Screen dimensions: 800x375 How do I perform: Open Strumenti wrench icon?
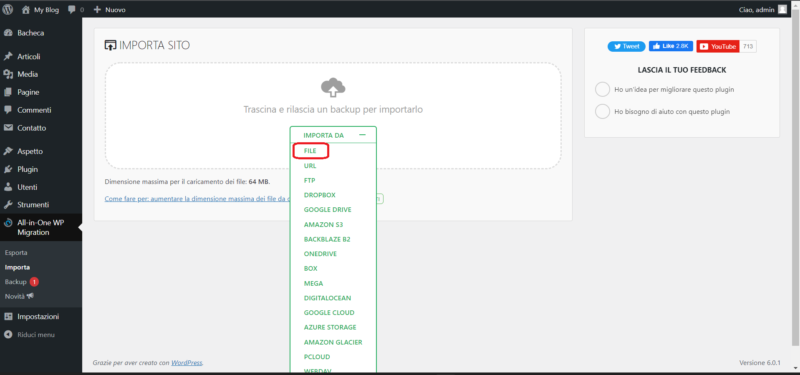[x=8, y=205]
